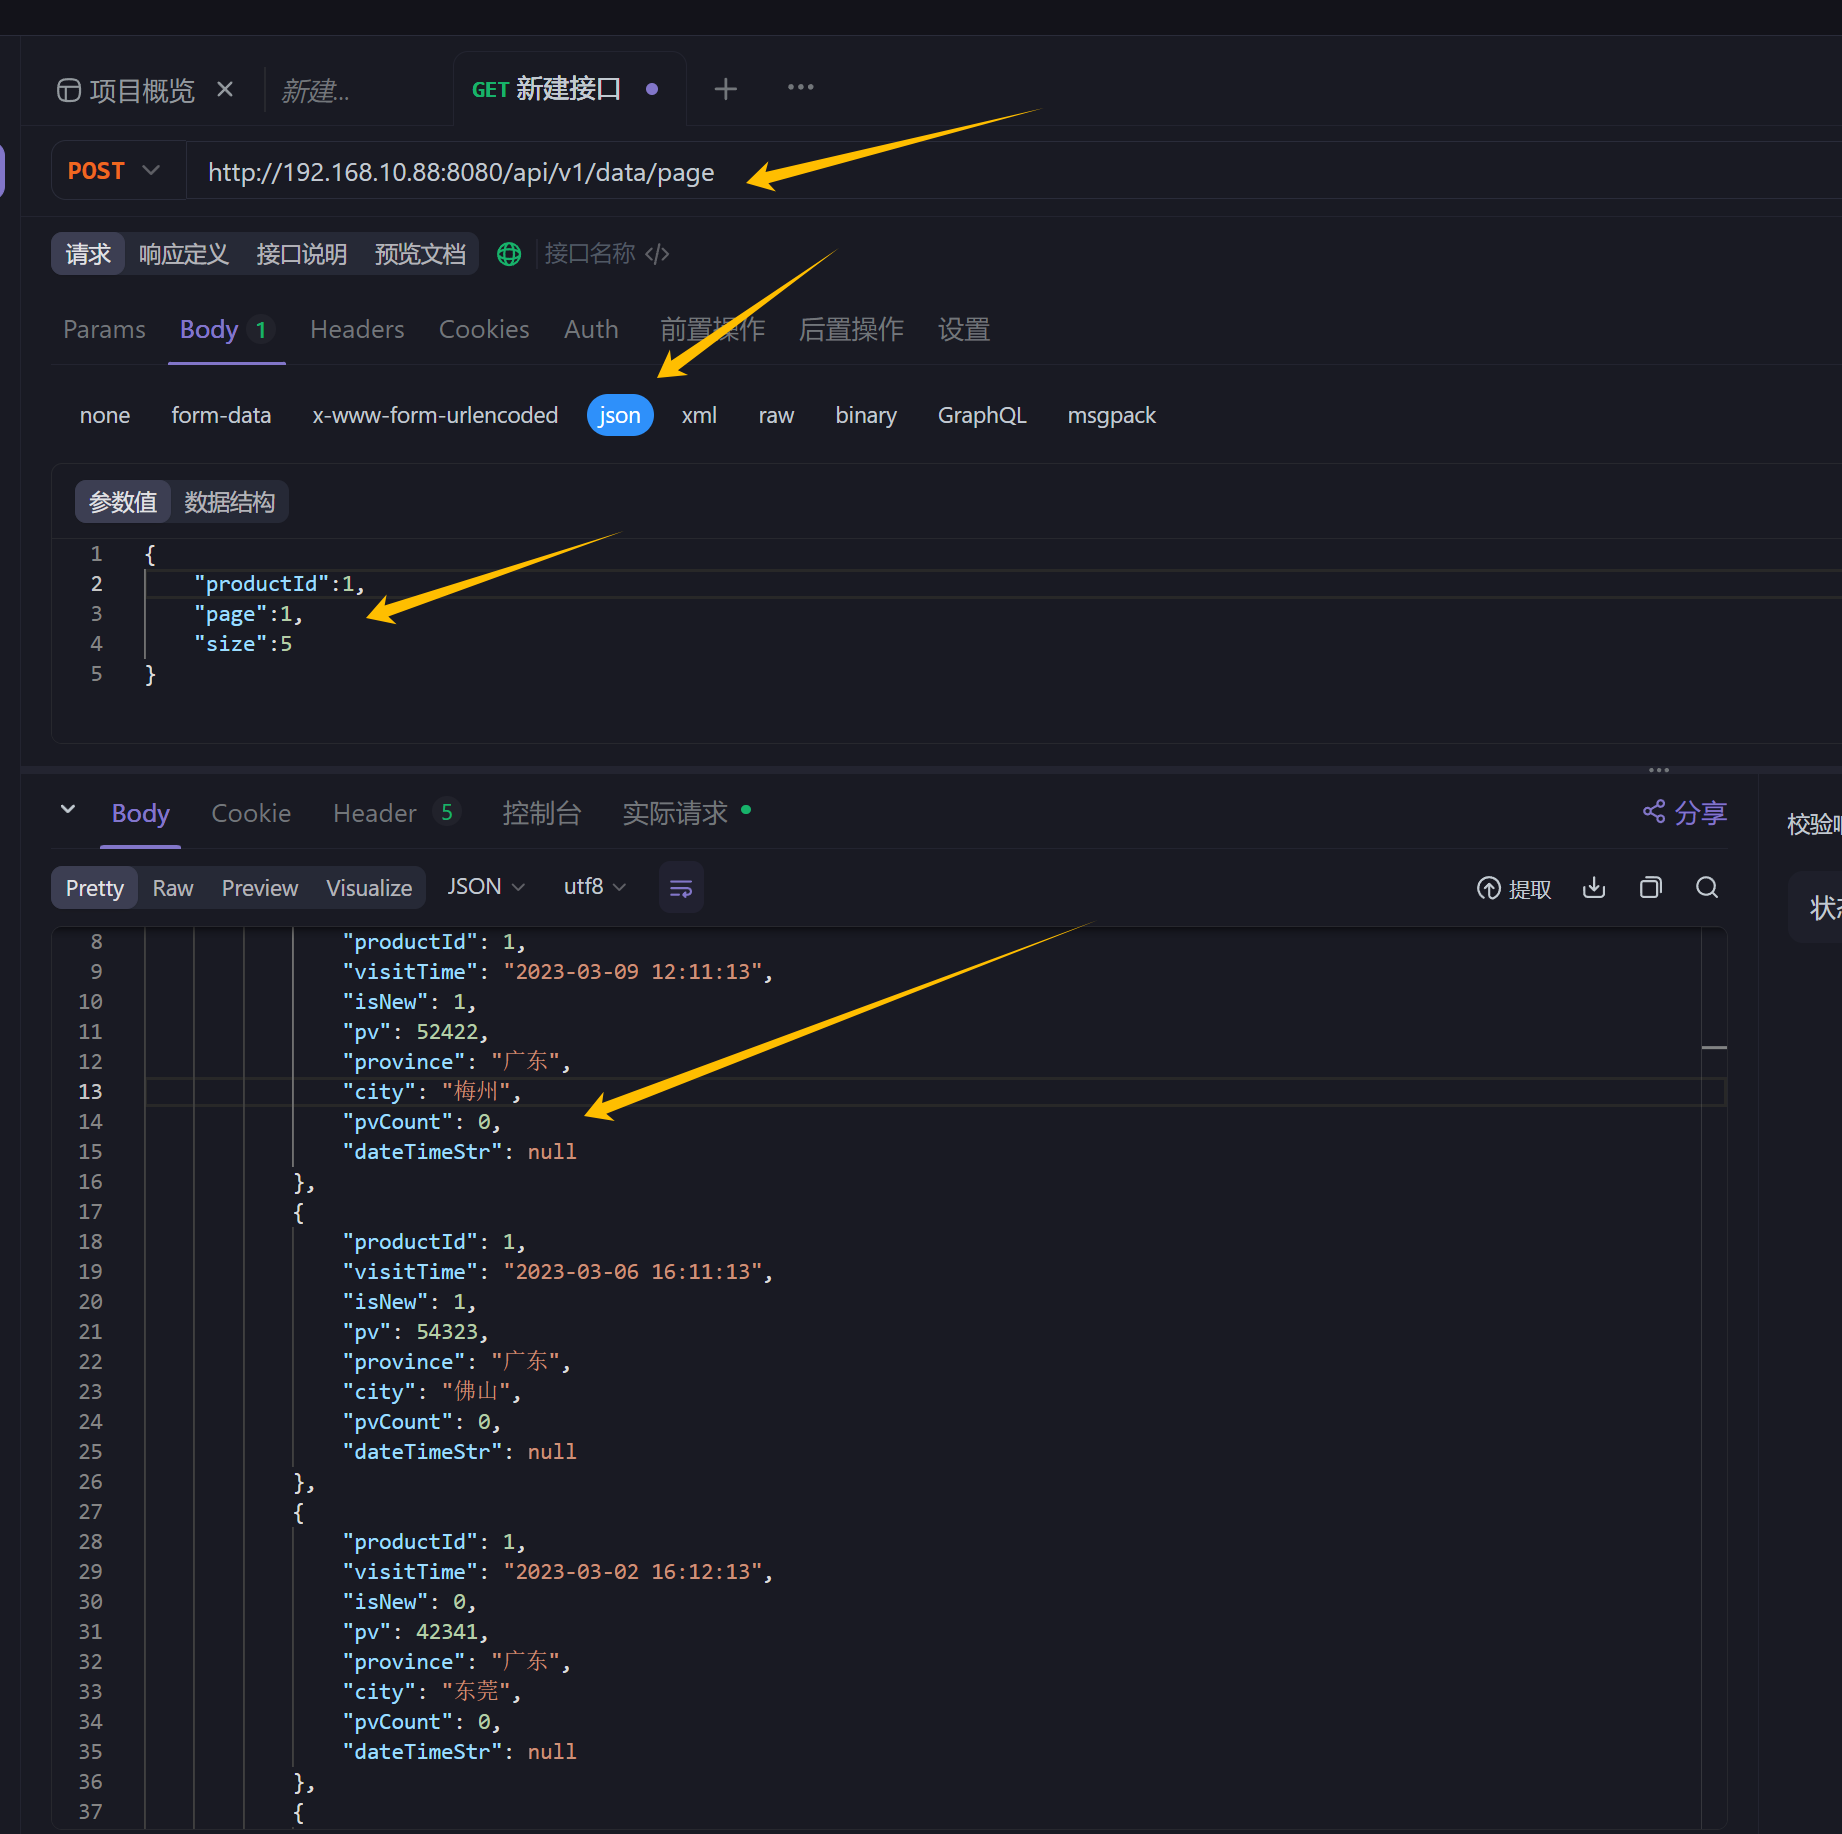Select msgpack body type
This screenshot has width=1842, height=1834.
pyautogui.click(x=1111, y=415)
